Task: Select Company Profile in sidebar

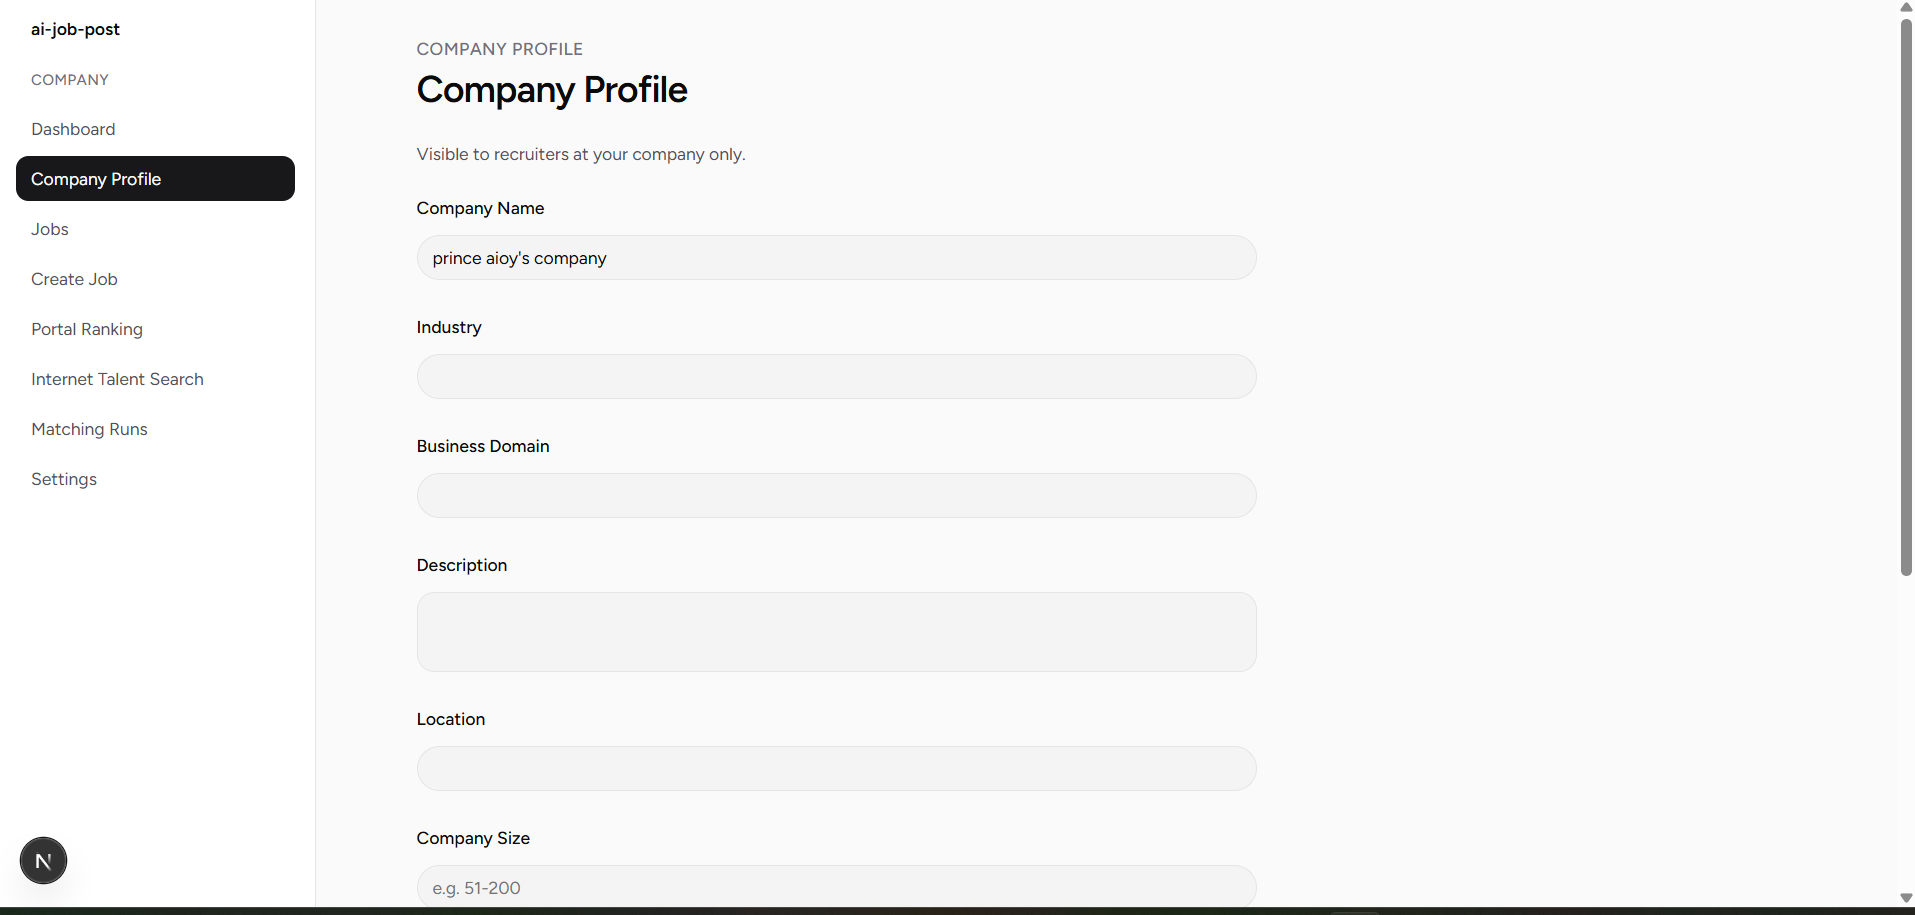Action: point(155,179)
